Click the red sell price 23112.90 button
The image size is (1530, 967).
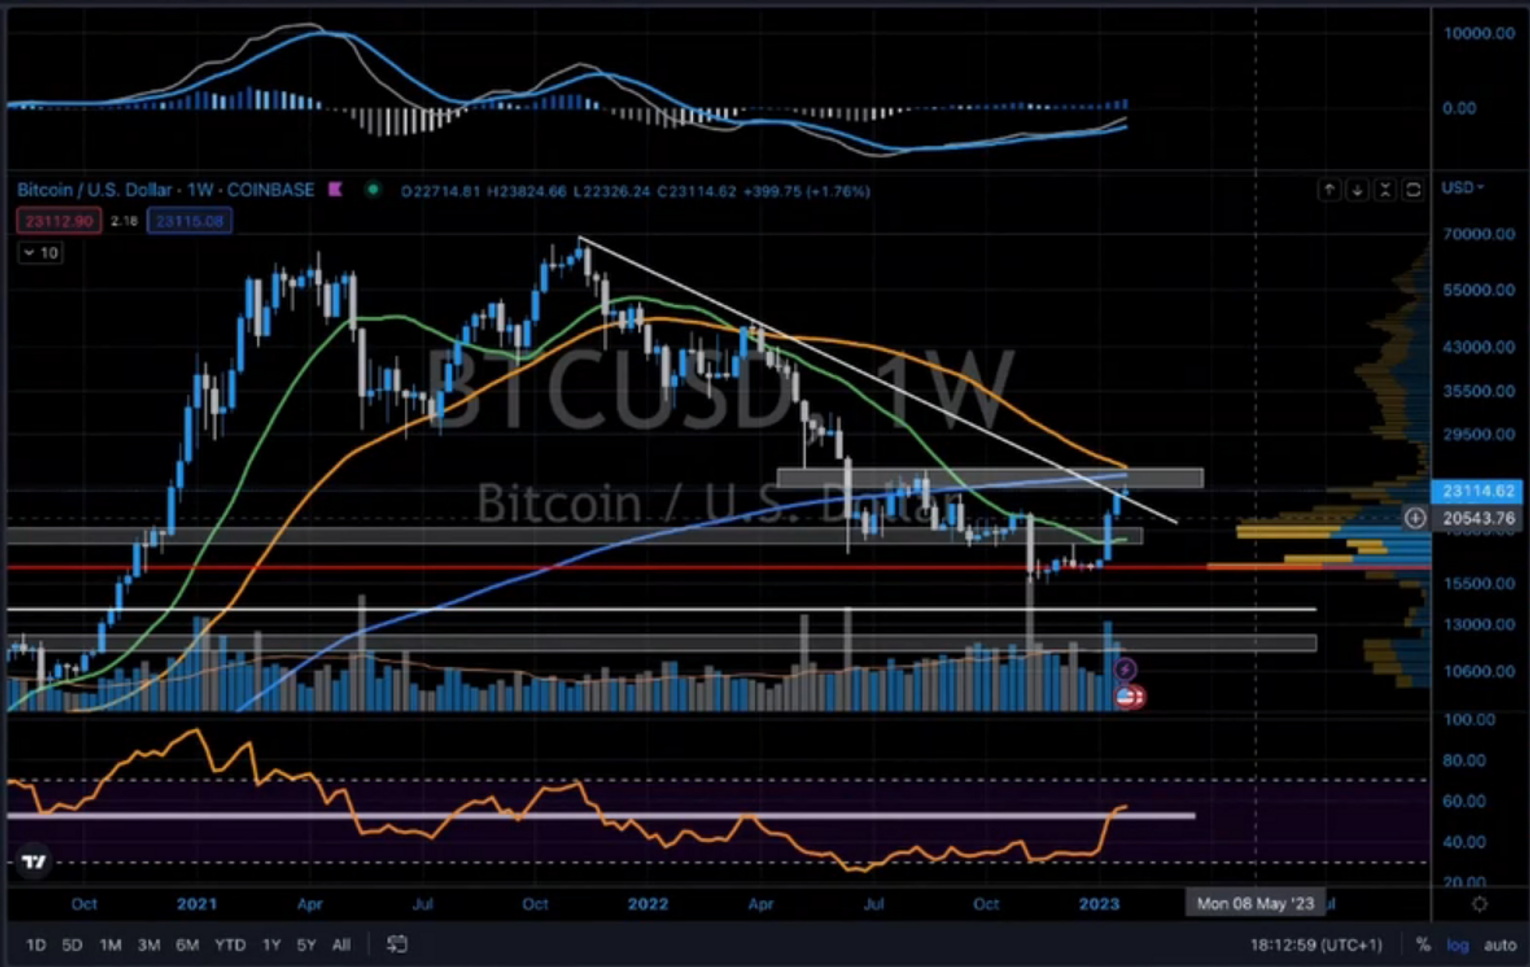(59, 221)
